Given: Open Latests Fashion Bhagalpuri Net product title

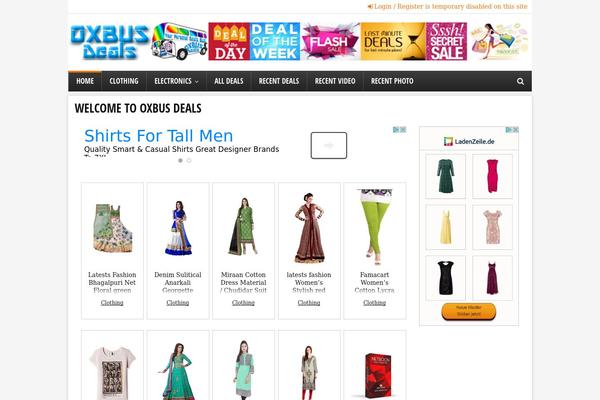Looking at the screenshot, I should 112,282.
